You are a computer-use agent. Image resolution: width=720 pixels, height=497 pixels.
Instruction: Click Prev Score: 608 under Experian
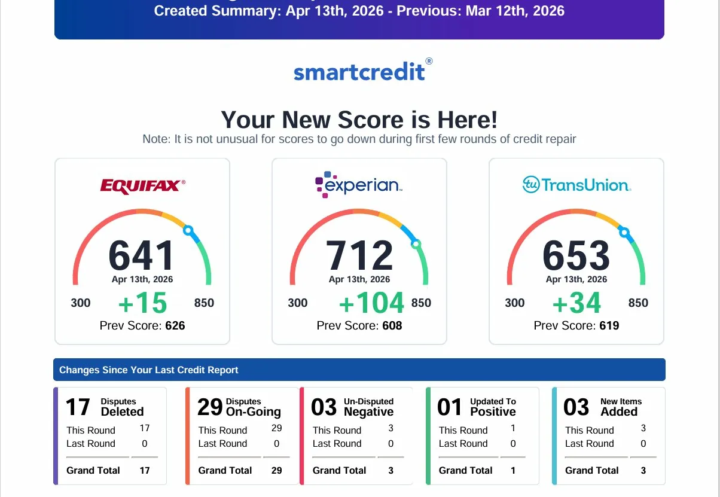pyautogui.click(x=359, y=326)
